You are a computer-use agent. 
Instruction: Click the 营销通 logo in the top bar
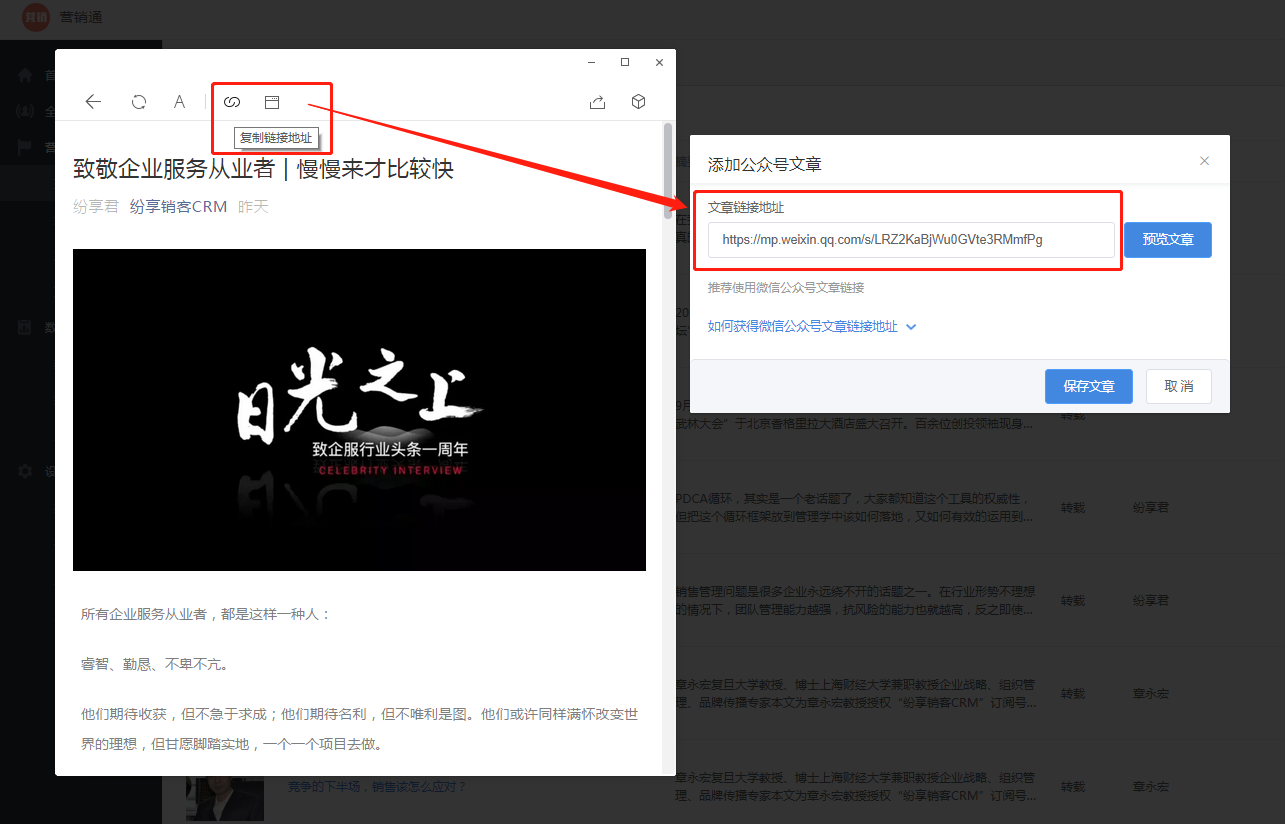point(36,17)
